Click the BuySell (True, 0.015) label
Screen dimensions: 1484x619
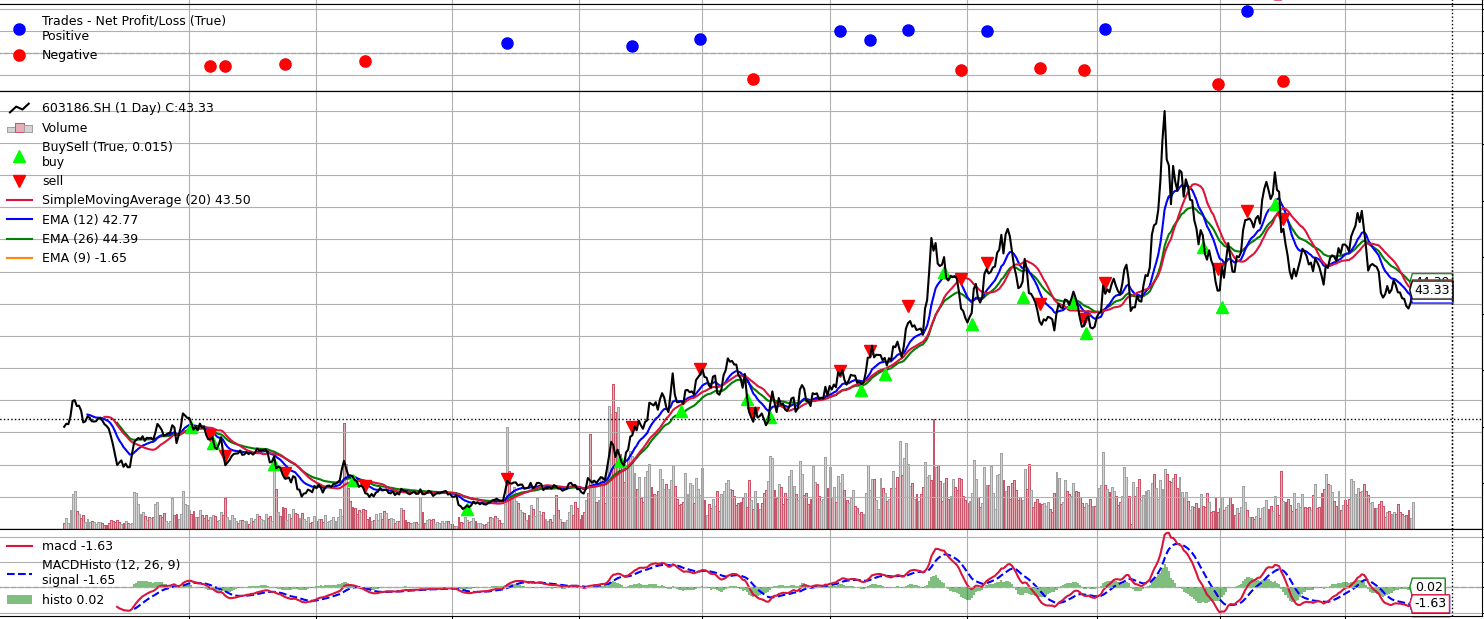(x=107, y=147)
